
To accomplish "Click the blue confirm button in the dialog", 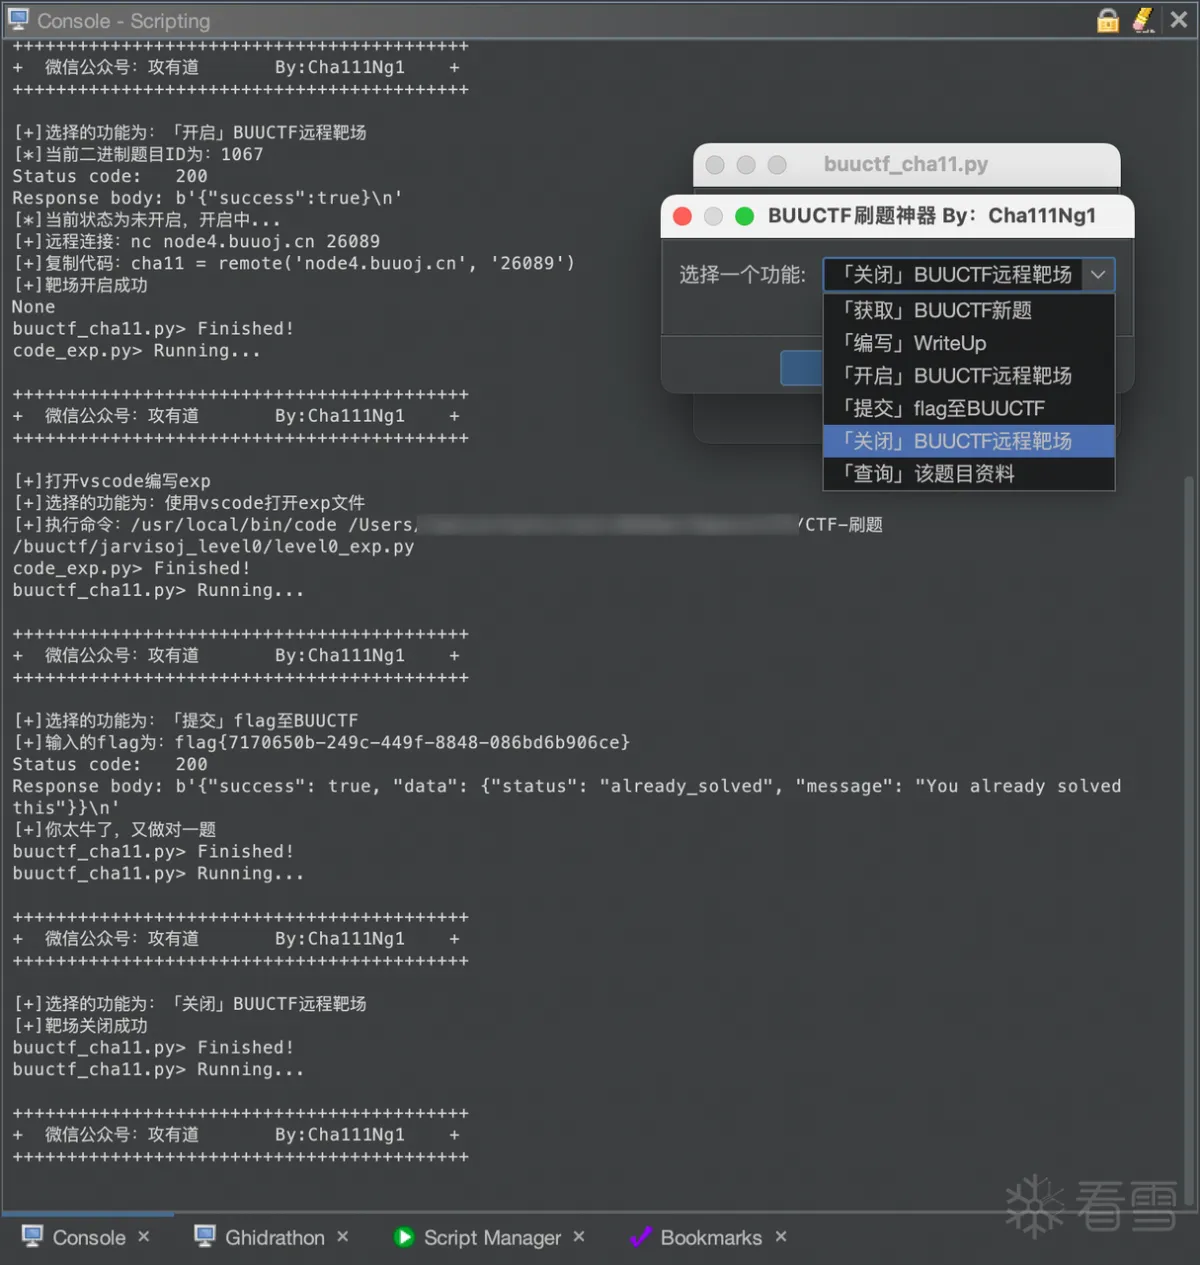I will pos(801,368).
